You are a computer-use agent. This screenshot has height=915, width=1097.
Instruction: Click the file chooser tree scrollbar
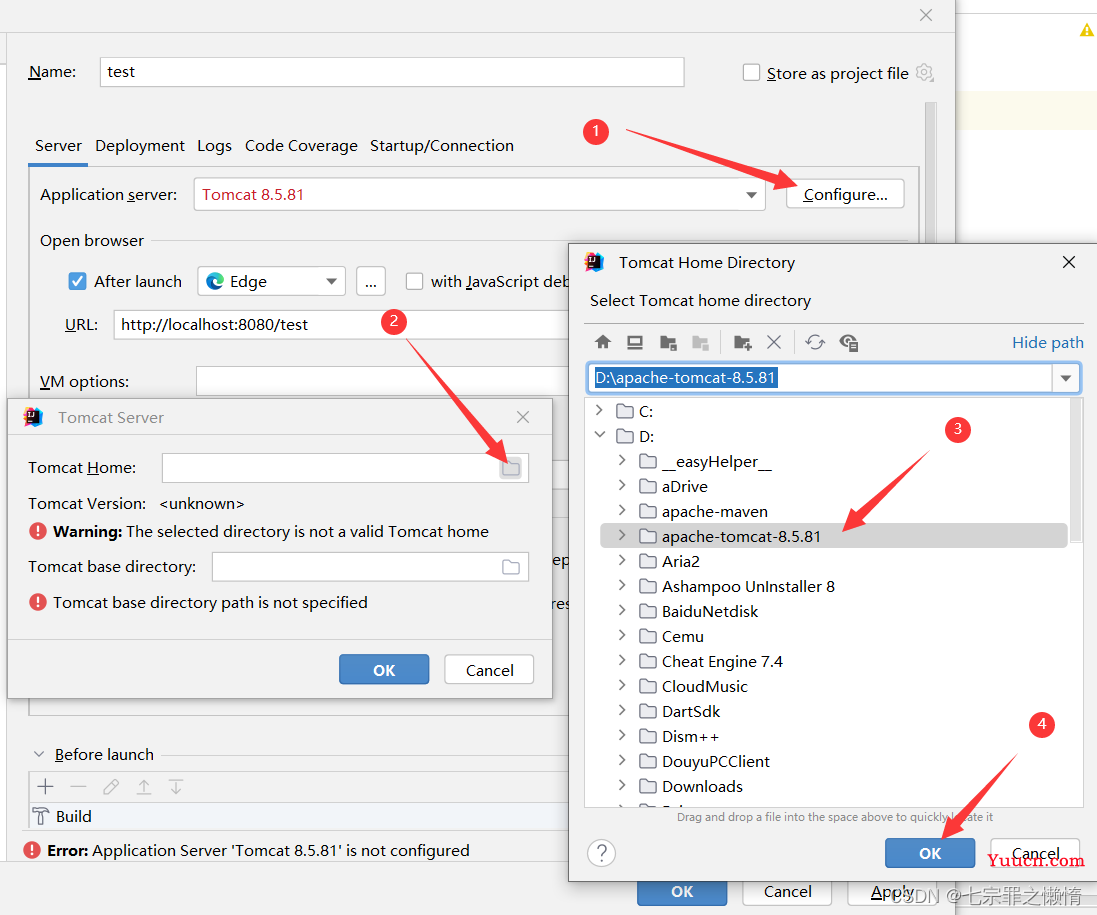(x=1077, y=470)
